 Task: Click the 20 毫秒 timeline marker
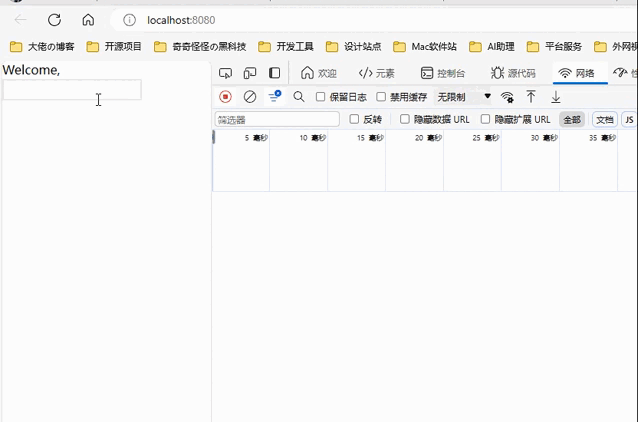pos(428,138)
